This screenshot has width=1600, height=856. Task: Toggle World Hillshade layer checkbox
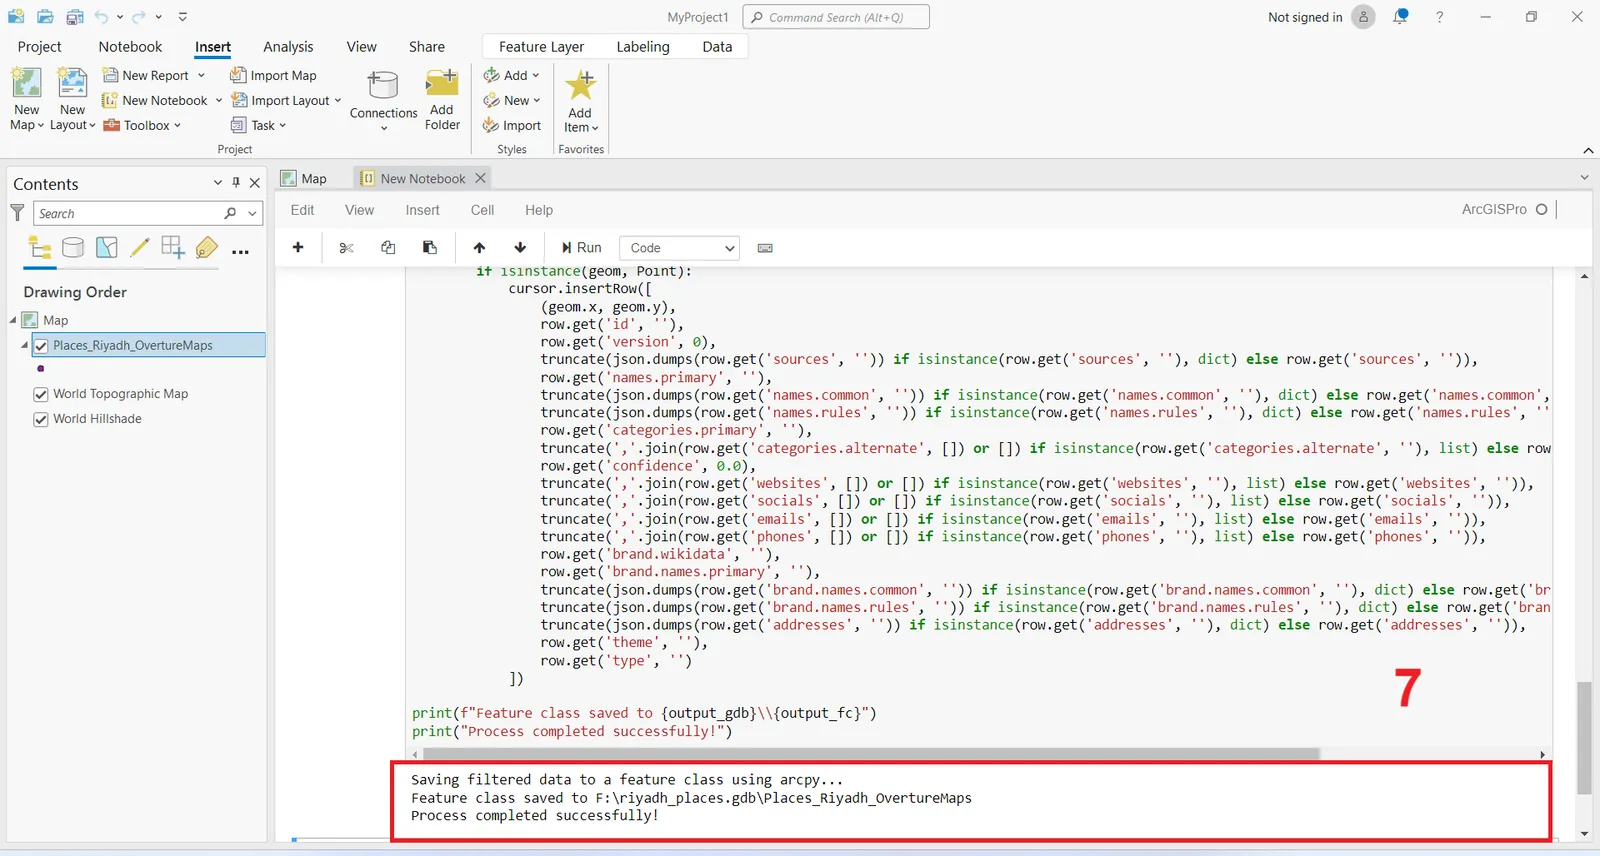[41, 419]
